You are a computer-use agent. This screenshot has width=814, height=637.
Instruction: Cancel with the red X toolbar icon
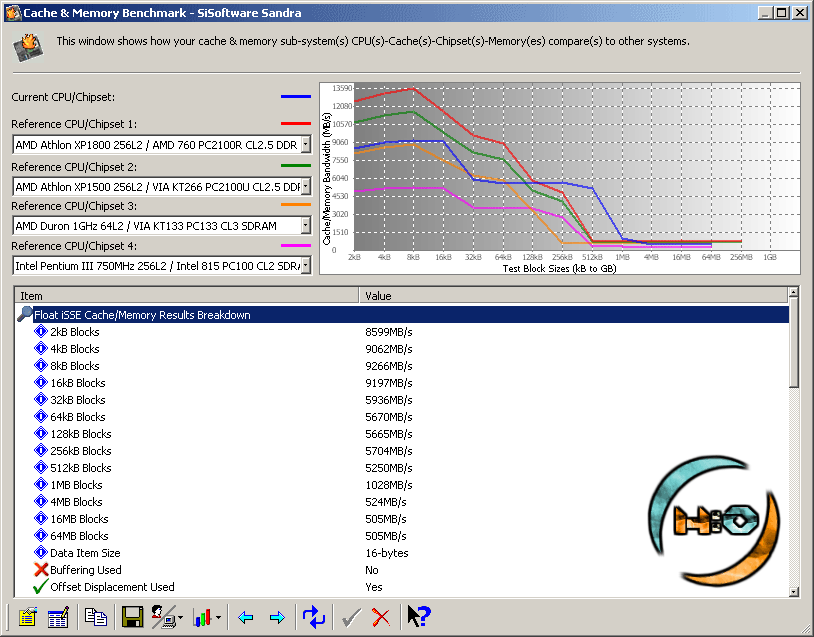click(x=381, y=617)
